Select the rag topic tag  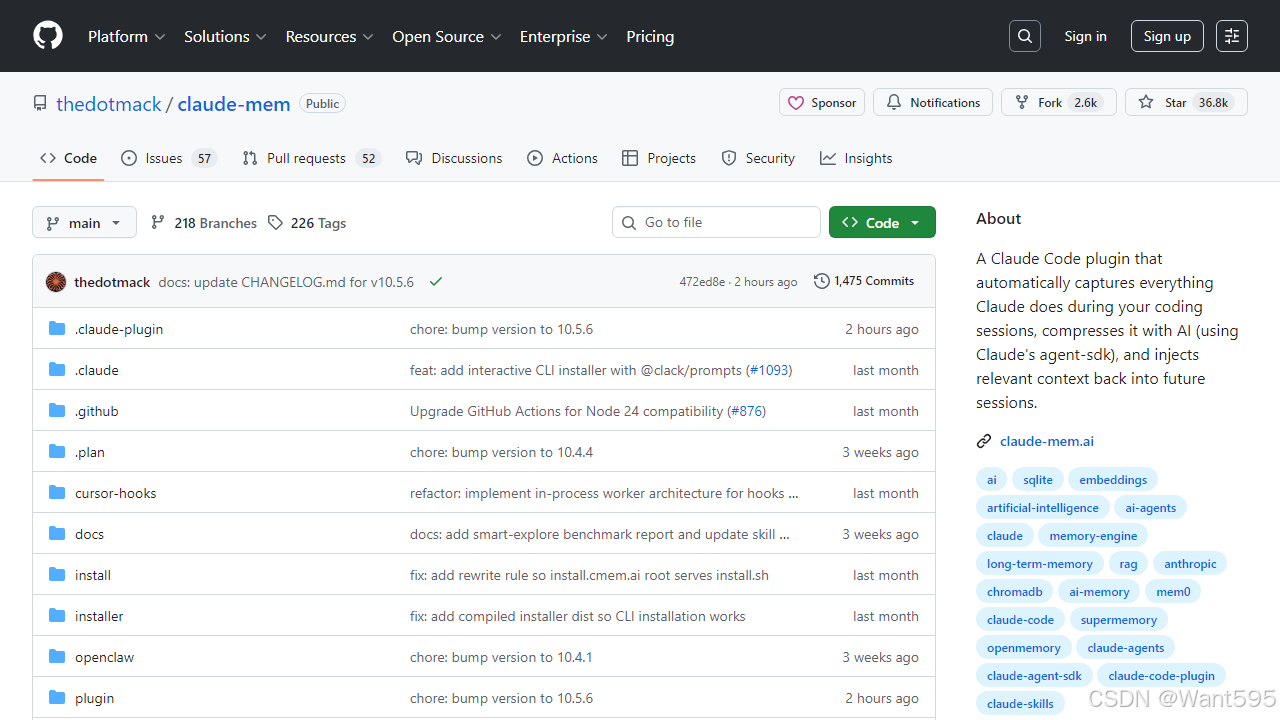pyautogui.click(x=1129, y=564)
